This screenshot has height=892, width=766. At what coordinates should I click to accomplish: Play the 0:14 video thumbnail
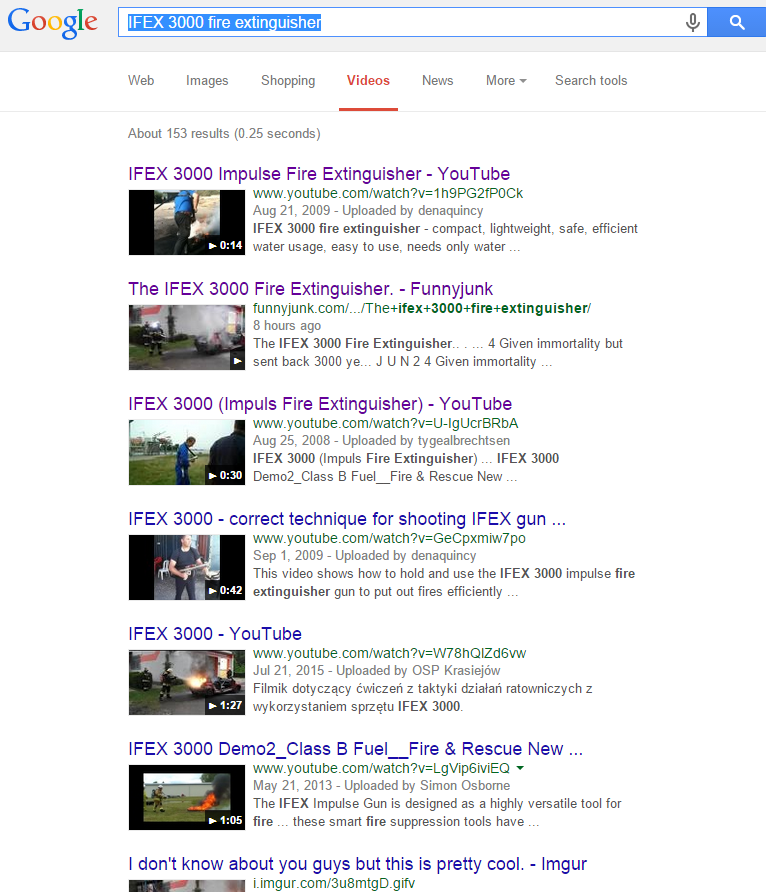186,222
